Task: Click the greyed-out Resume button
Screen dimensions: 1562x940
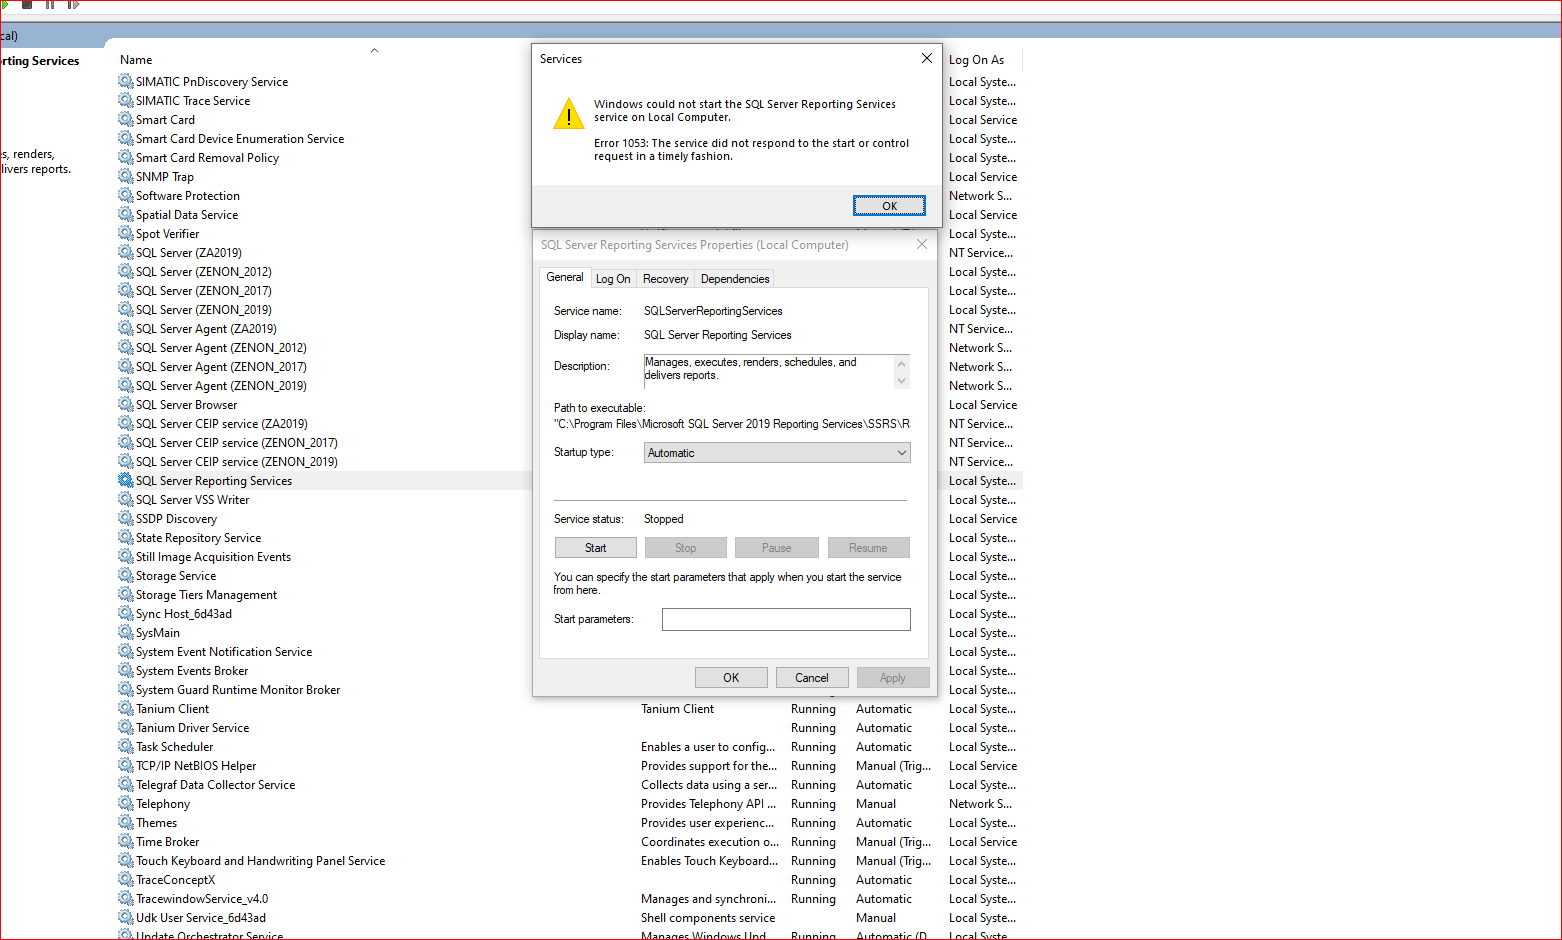Action: 869,548
